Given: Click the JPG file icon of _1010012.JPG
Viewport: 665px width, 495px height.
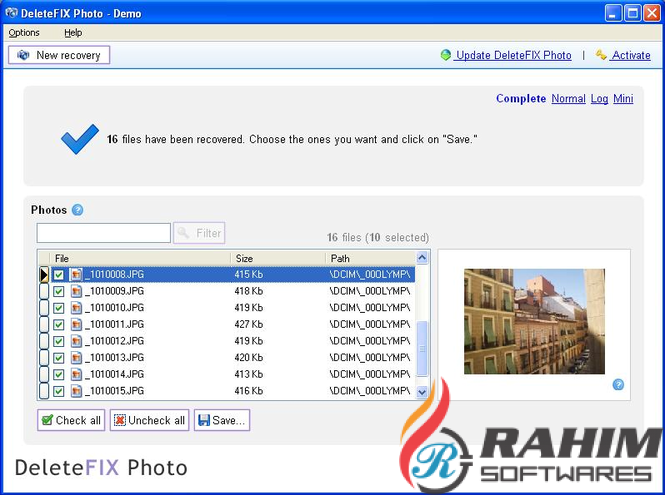Looking at the screenshot, I should pyautogui.click(x=76, y=341).
